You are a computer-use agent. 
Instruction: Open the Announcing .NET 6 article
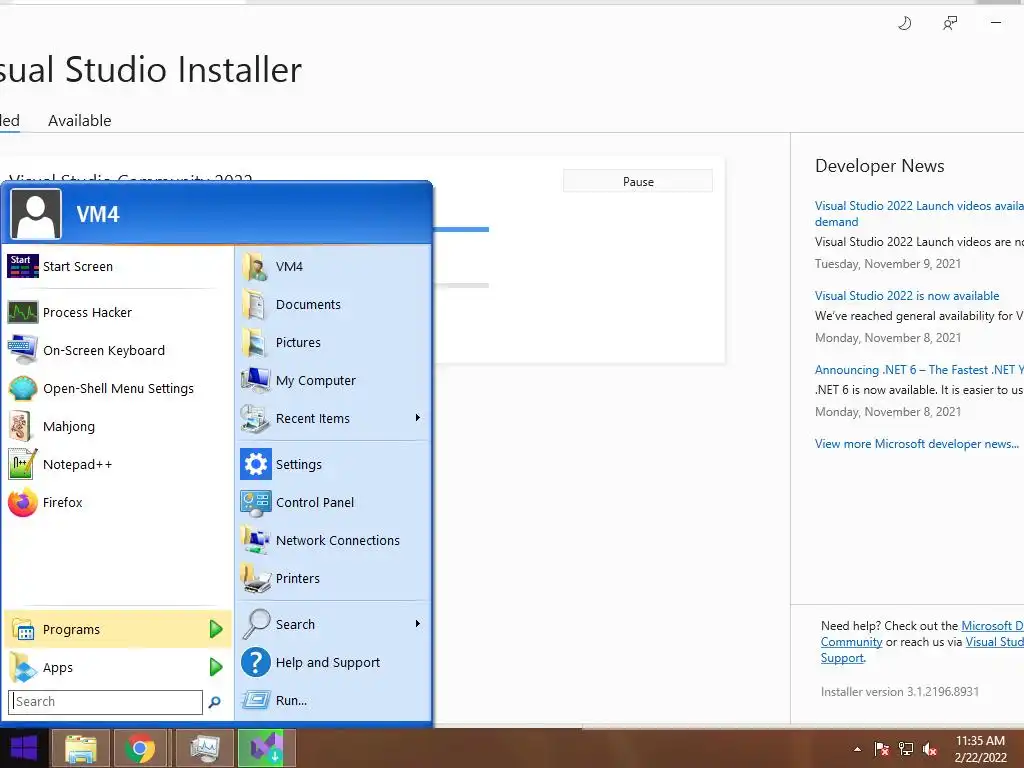(919, 370)
